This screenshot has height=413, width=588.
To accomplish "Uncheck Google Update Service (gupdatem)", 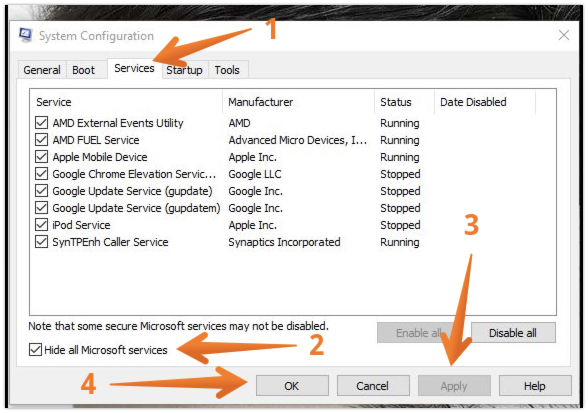I will pos(41,207).
